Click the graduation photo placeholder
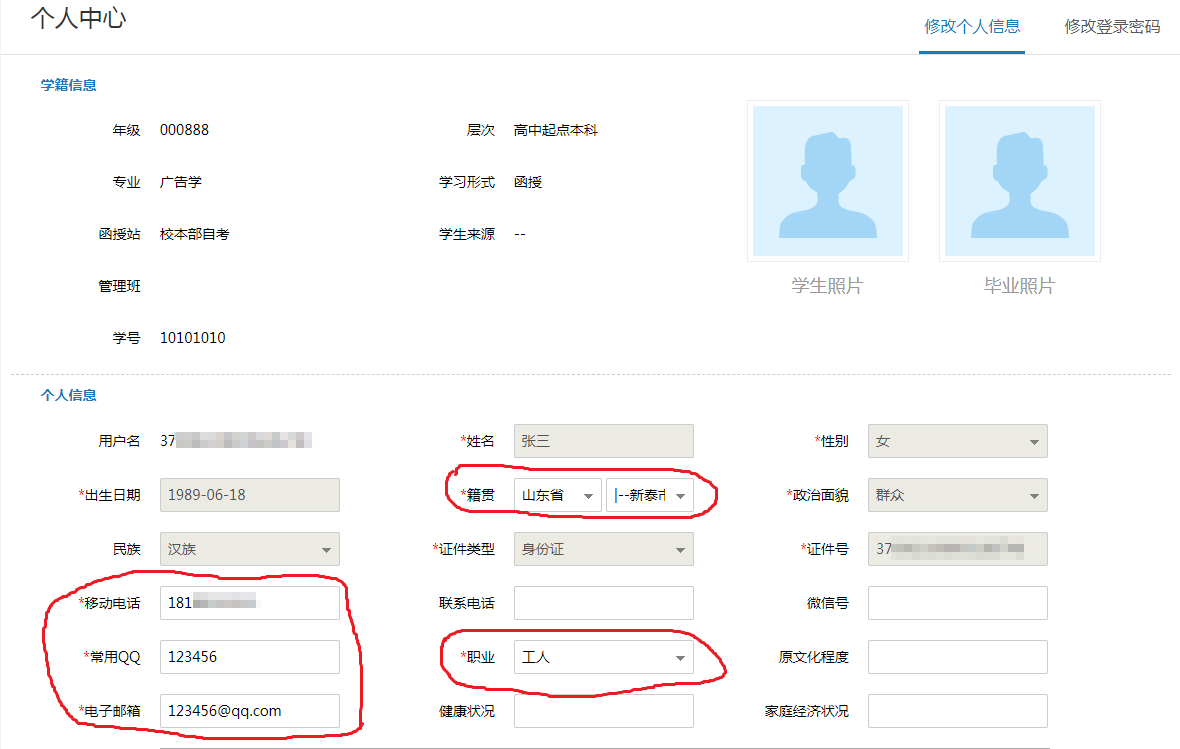 (x=1019, y=181)
